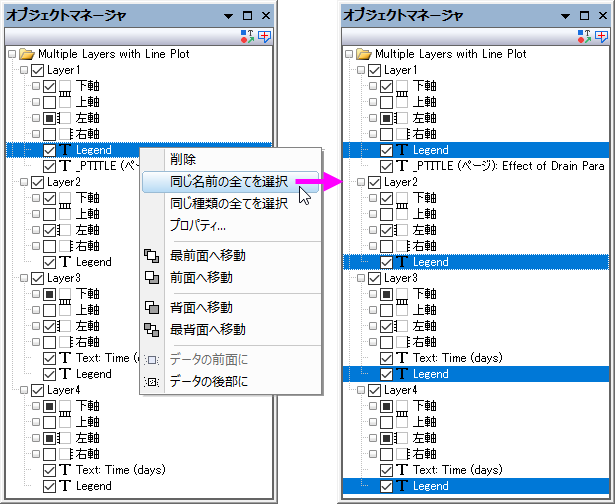This screenshot has height=504, width=615.
Task: Click the add-layer plus icon in right panel toolbar
Action: point(601,36)
